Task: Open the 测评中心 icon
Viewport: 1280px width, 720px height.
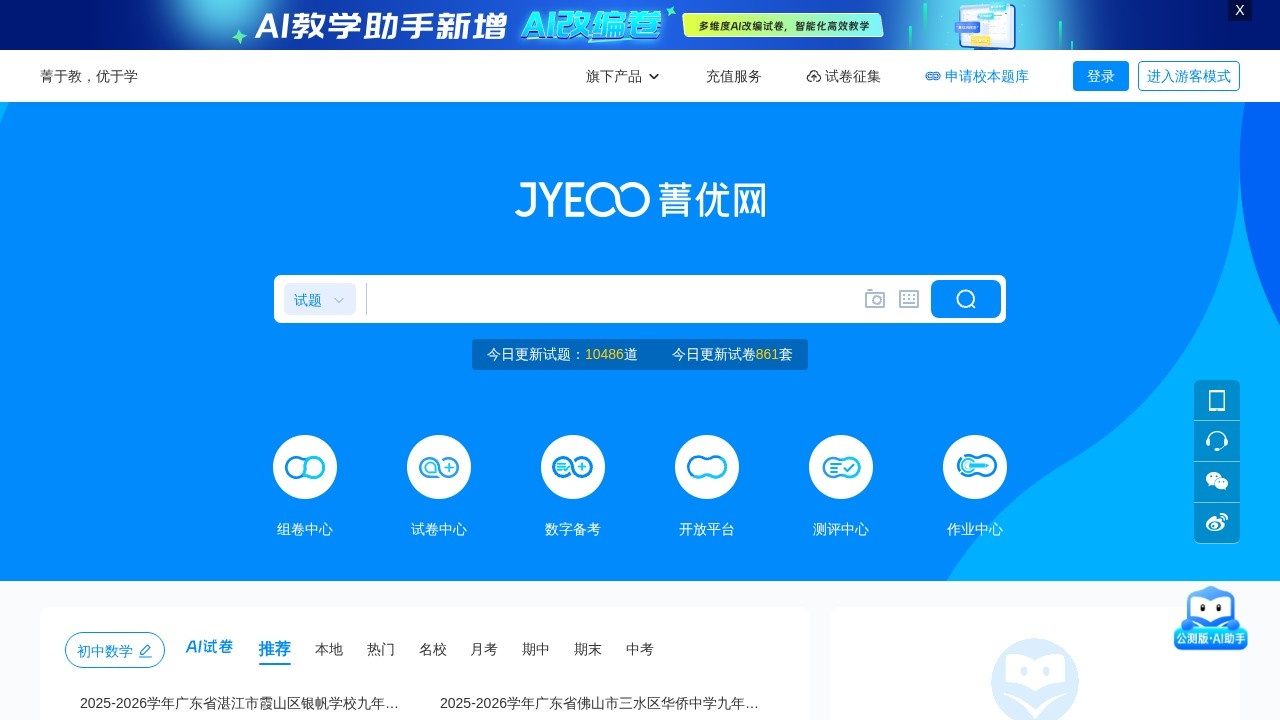Action: click(840, 466)
